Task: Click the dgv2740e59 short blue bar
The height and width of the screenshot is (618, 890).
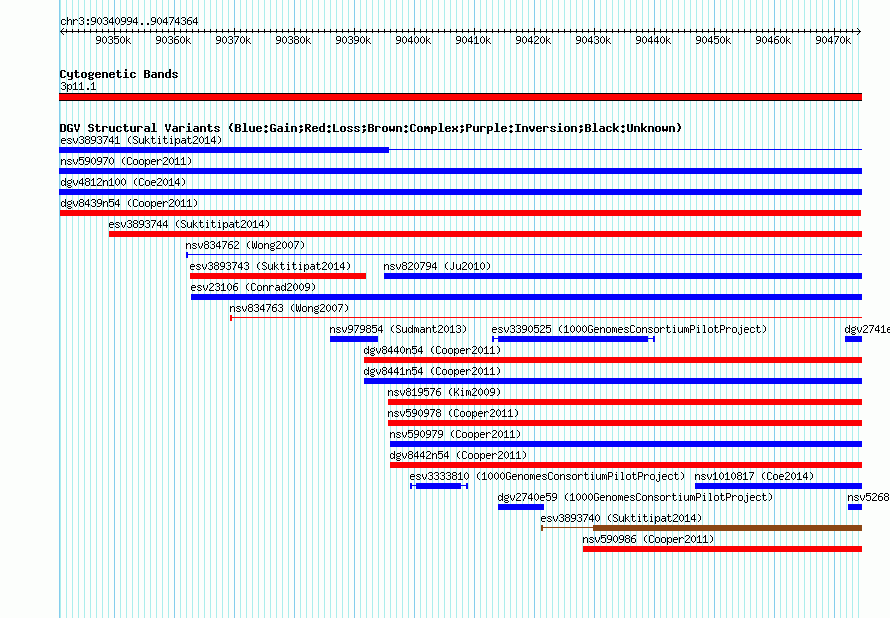Action: [521, 507]
